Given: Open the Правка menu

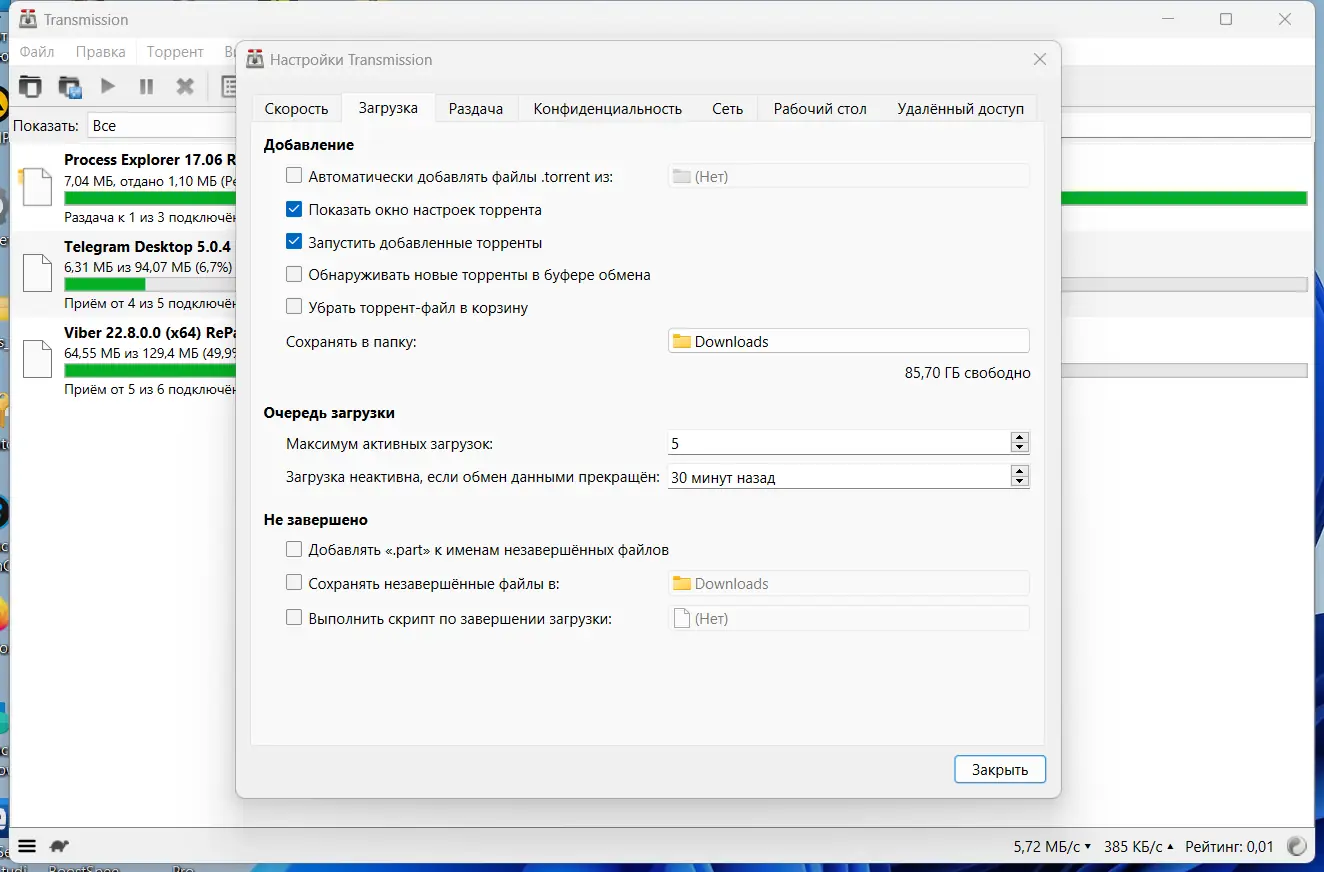Looking at the screenshot, I should pos(101,52).
